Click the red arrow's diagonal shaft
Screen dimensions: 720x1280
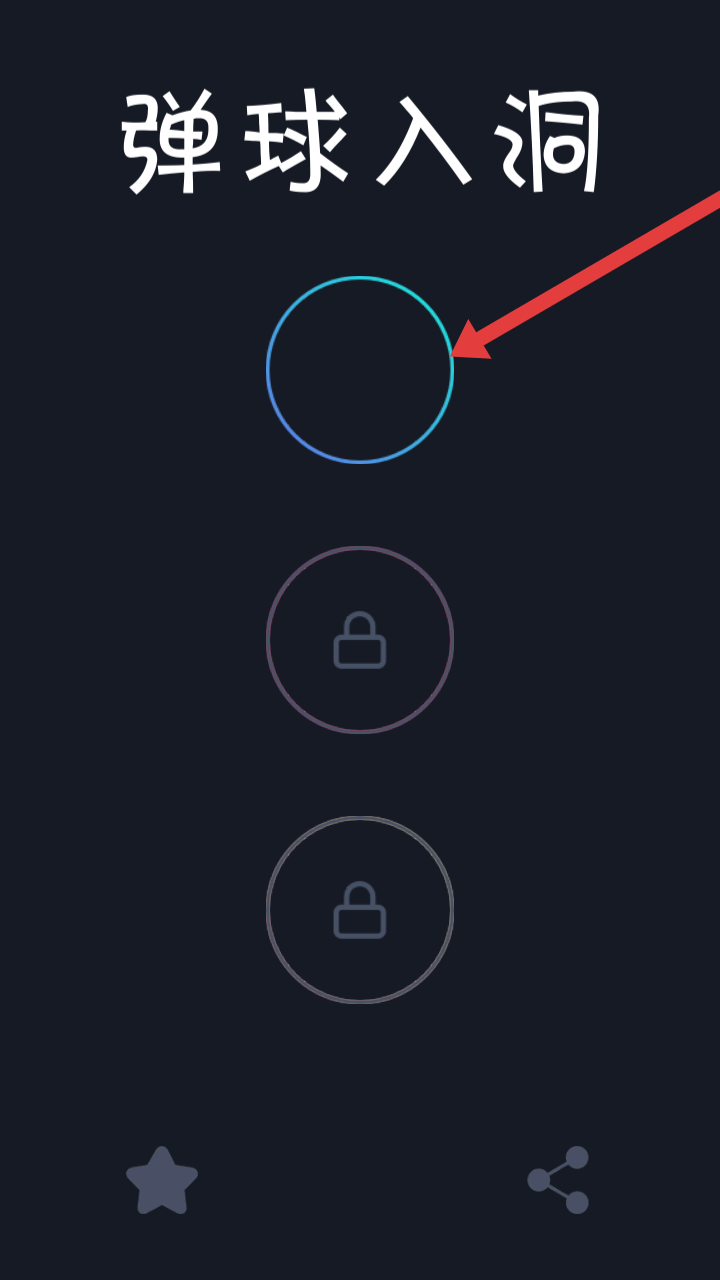click(x=600, y=267)
